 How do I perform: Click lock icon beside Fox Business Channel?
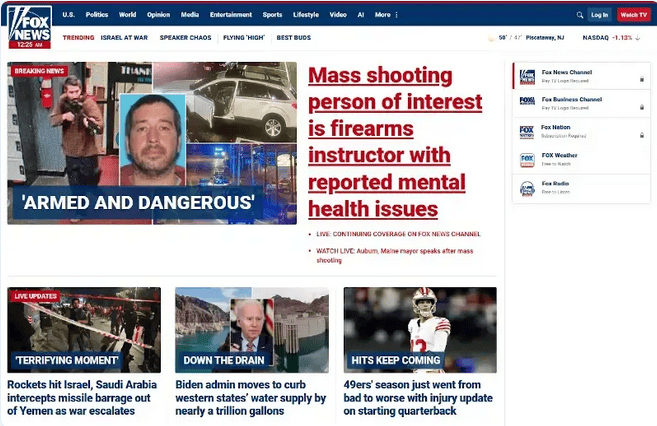[641, 107]
